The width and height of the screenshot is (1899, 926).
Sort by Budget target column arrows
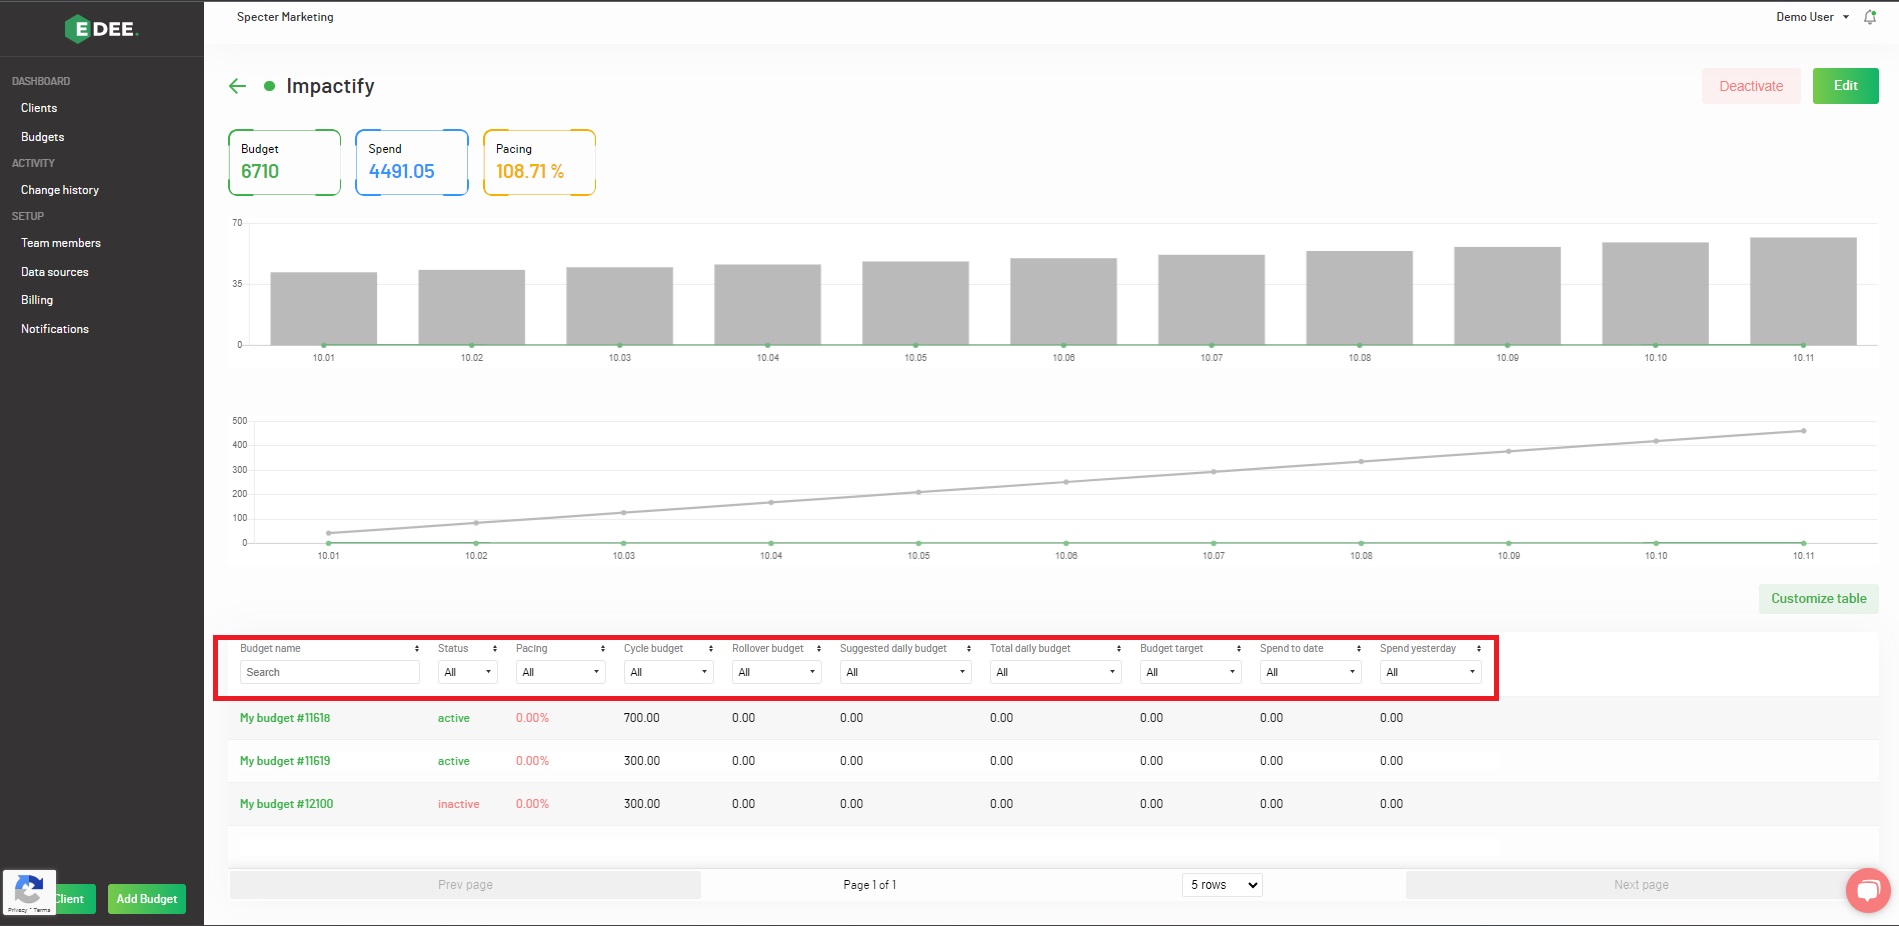coord(1239,649)
